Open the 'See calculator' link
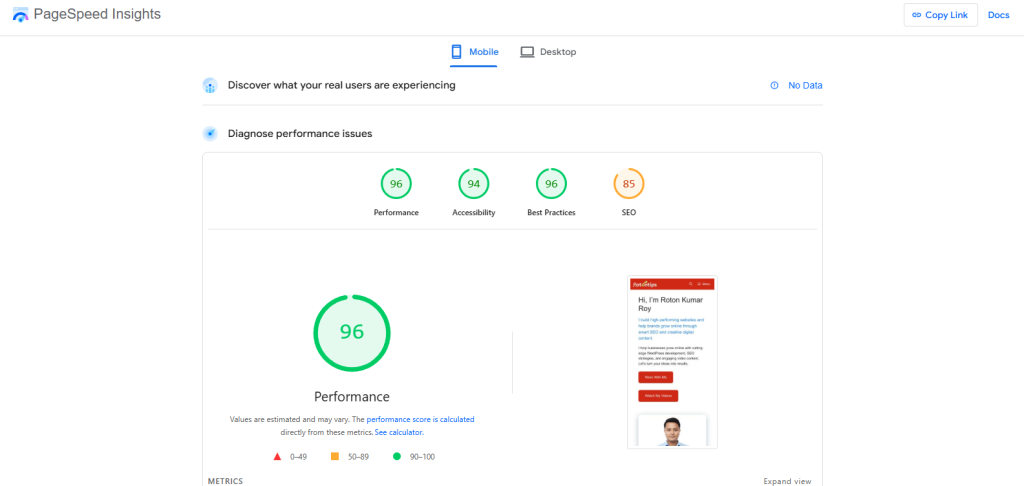Image resolution: width=1024 pixels, height=486 pixels. tap(399, 432)
